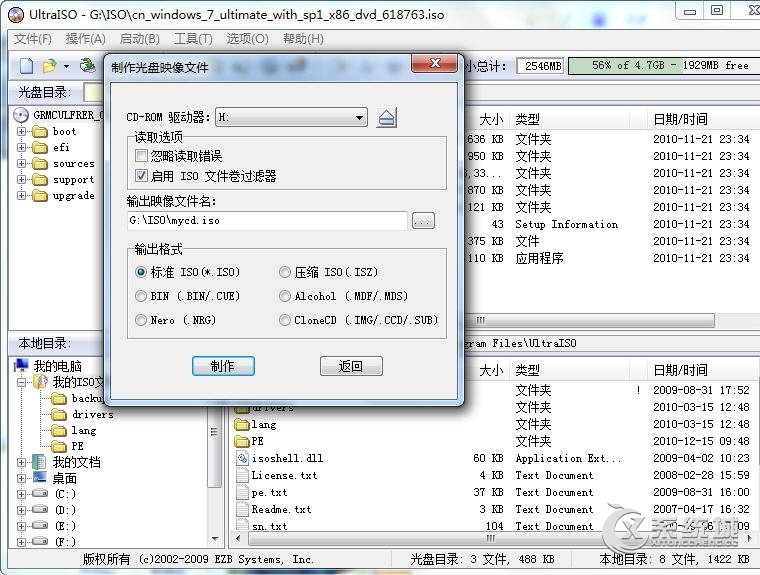
Task: Expand the sources folder node
Action: pos(21,163)
